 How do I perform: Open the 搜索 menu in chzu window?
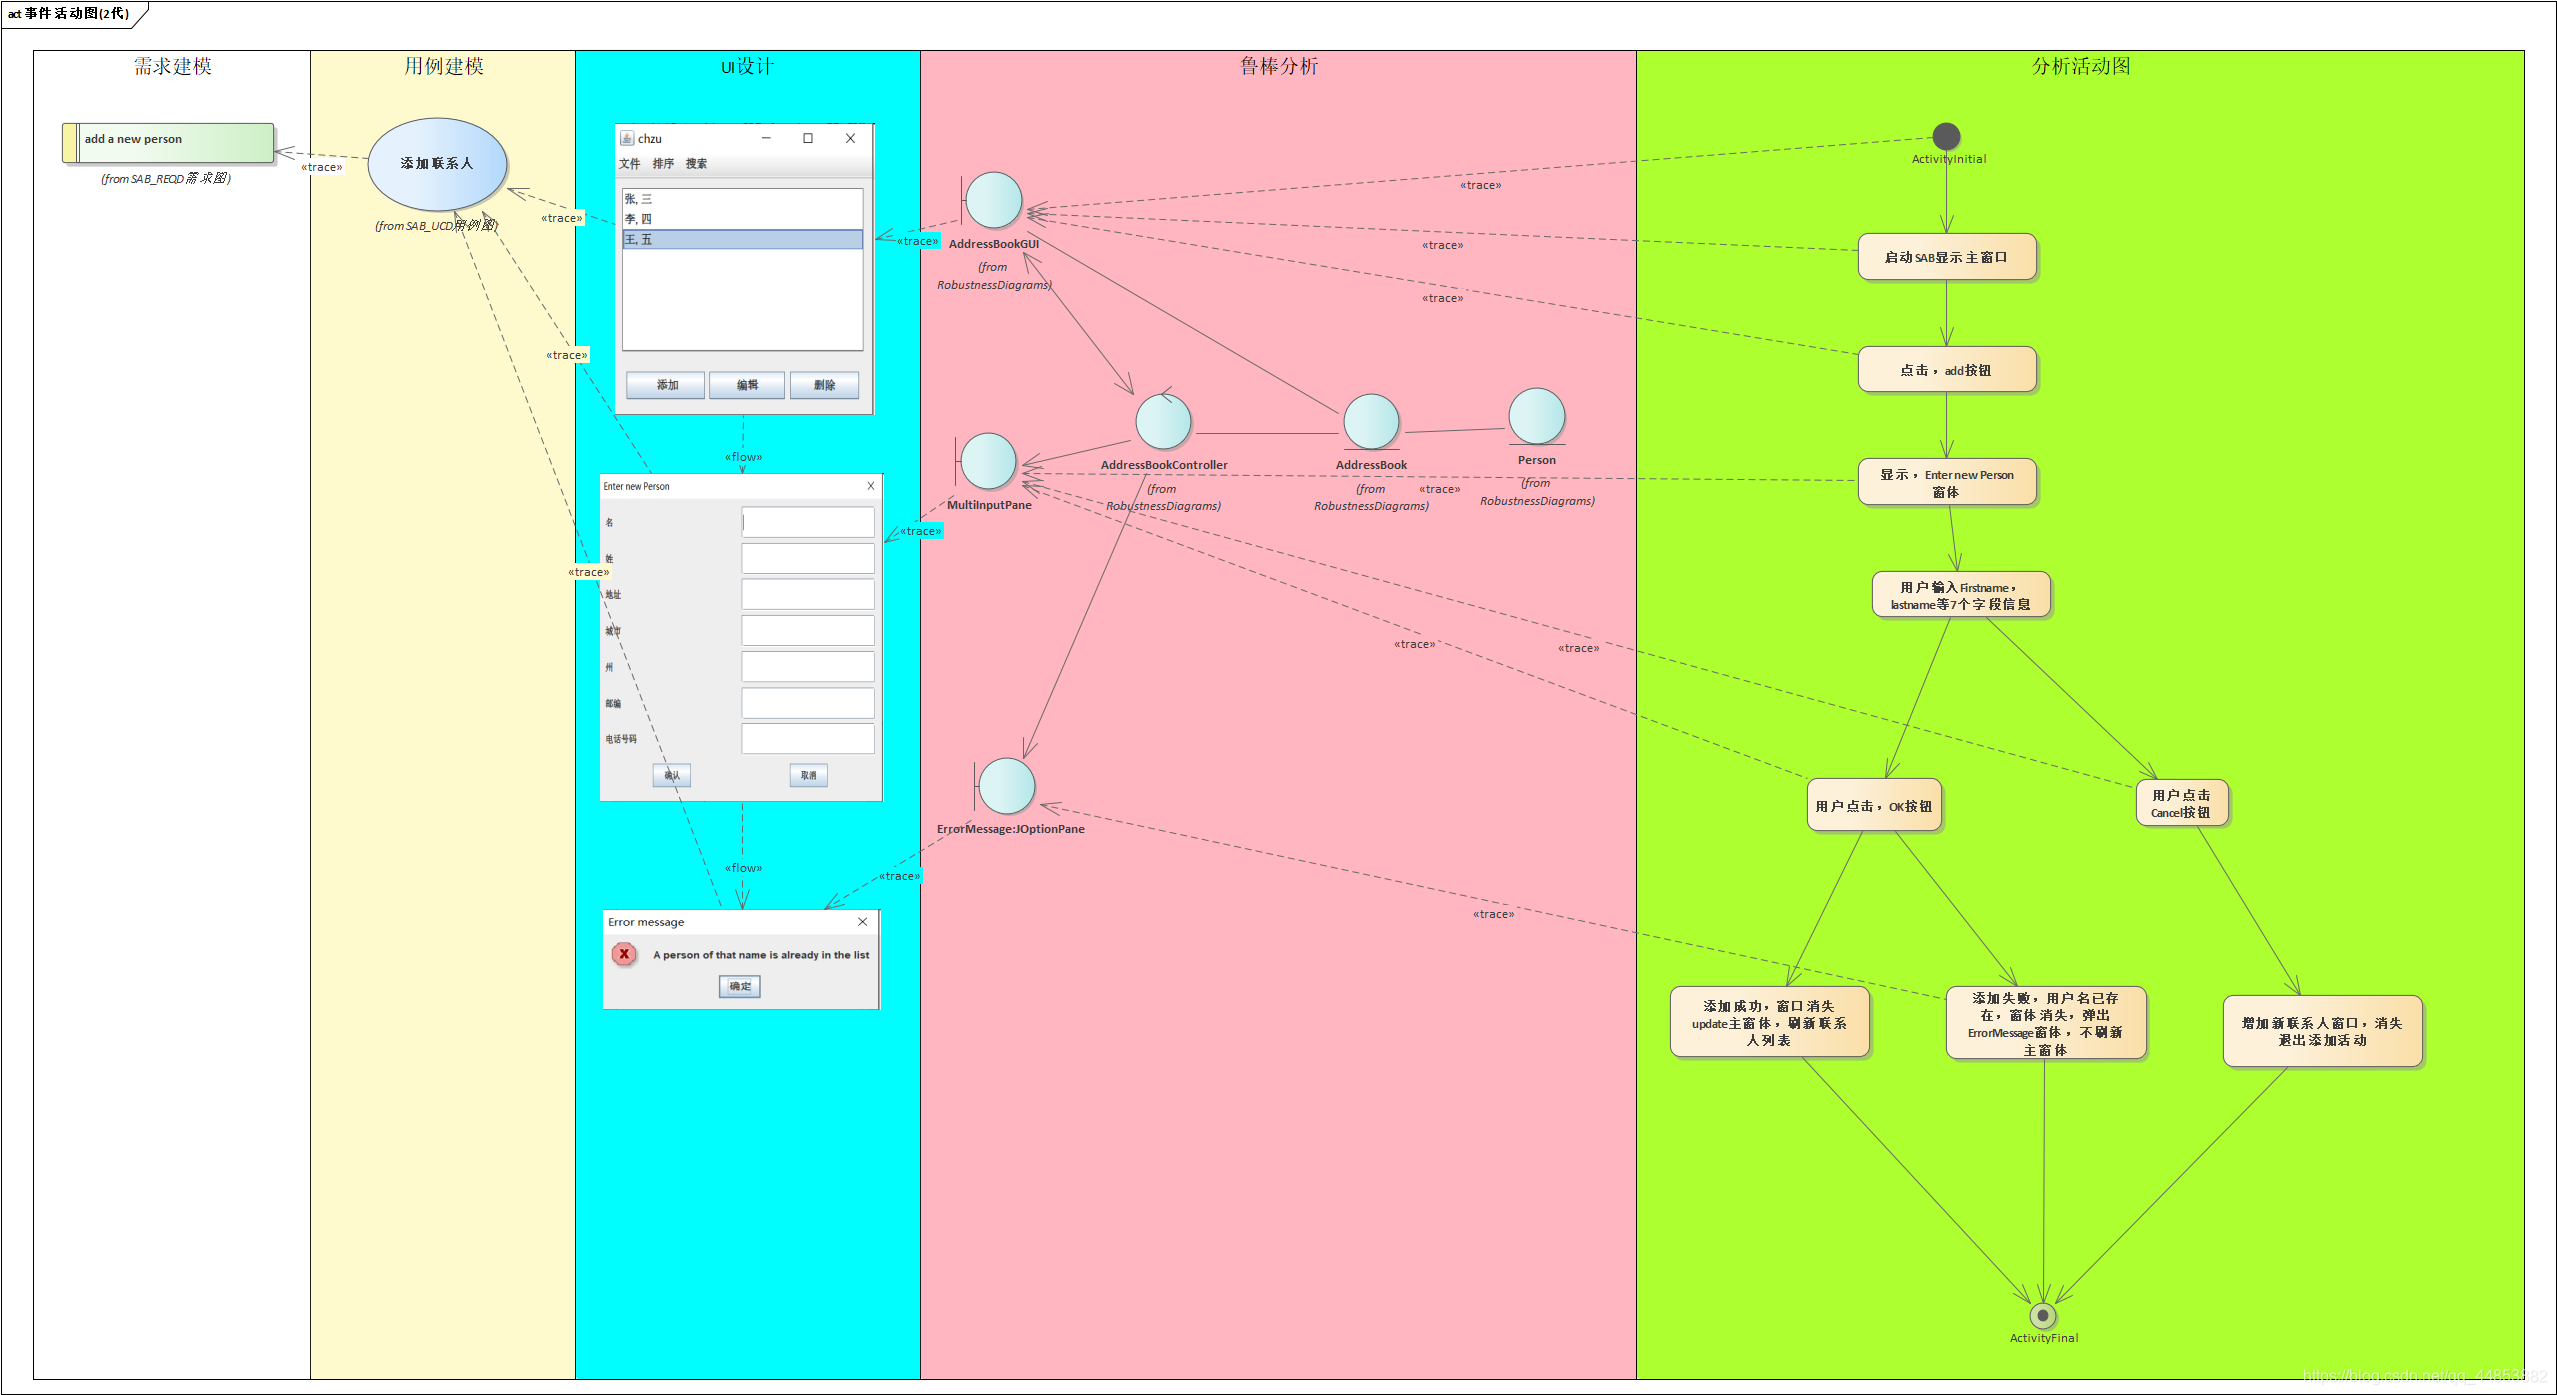(x=696, y=164)
